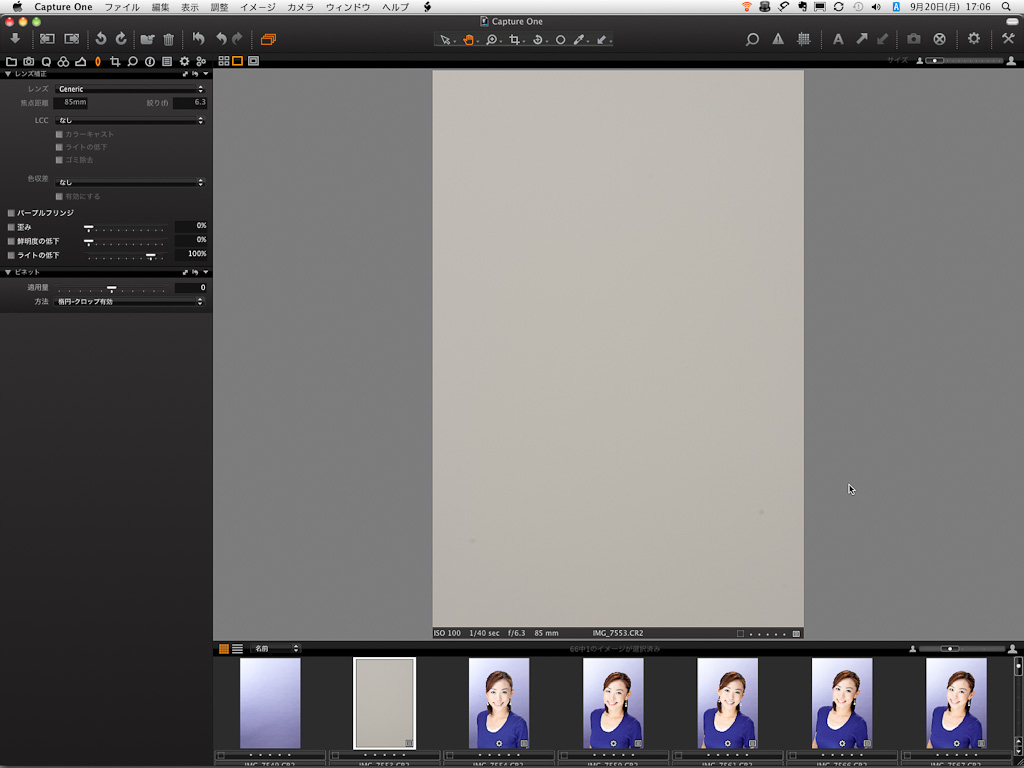Select the first portrait thumbnail in filmstrip

tap(498, 702)
